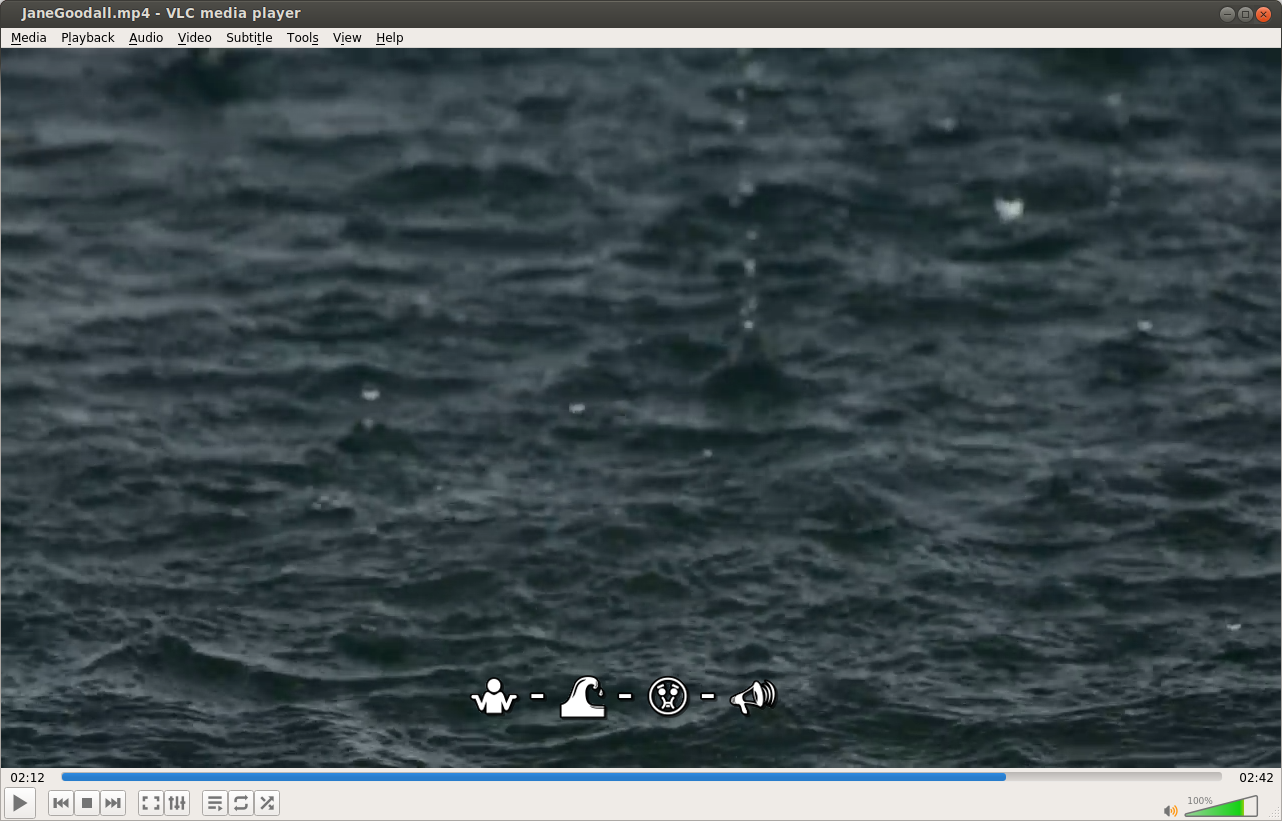
Task: Maximize the VLC window
Action: [x=1245, y=14]
